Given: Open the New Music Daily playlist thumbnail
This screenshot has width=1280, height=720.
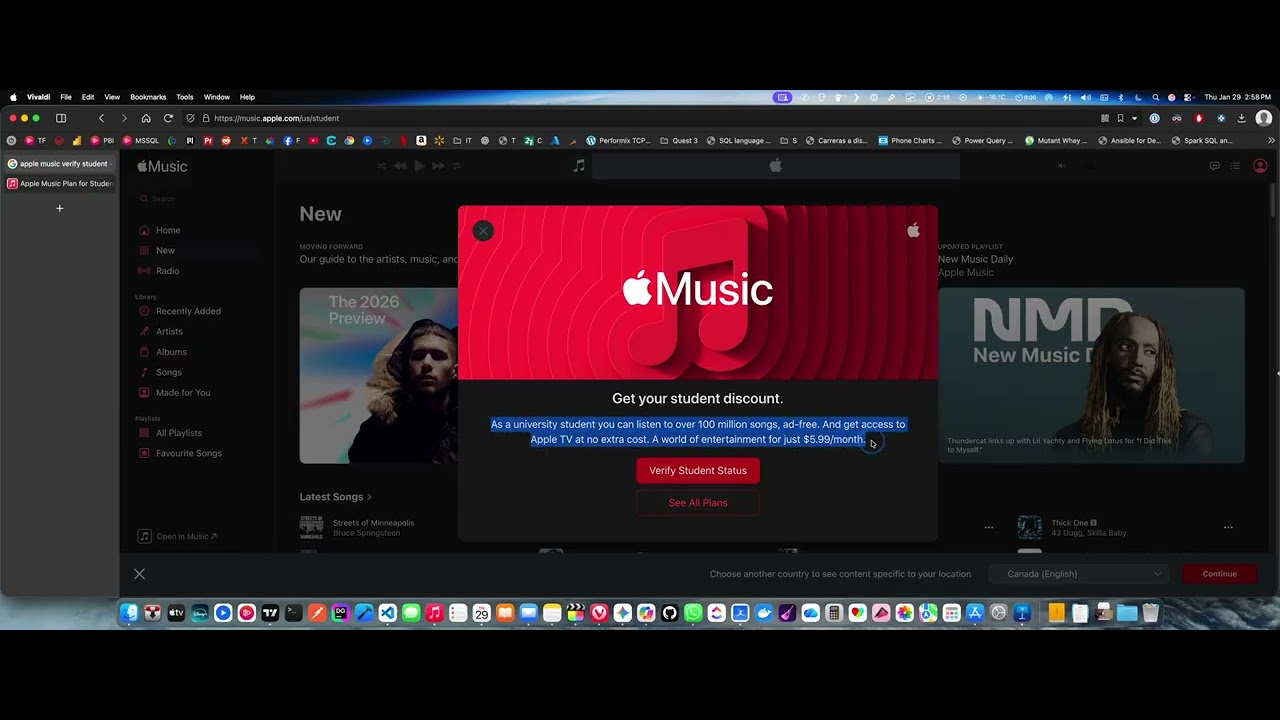Looking at the screenshot, I should 1091,376.
